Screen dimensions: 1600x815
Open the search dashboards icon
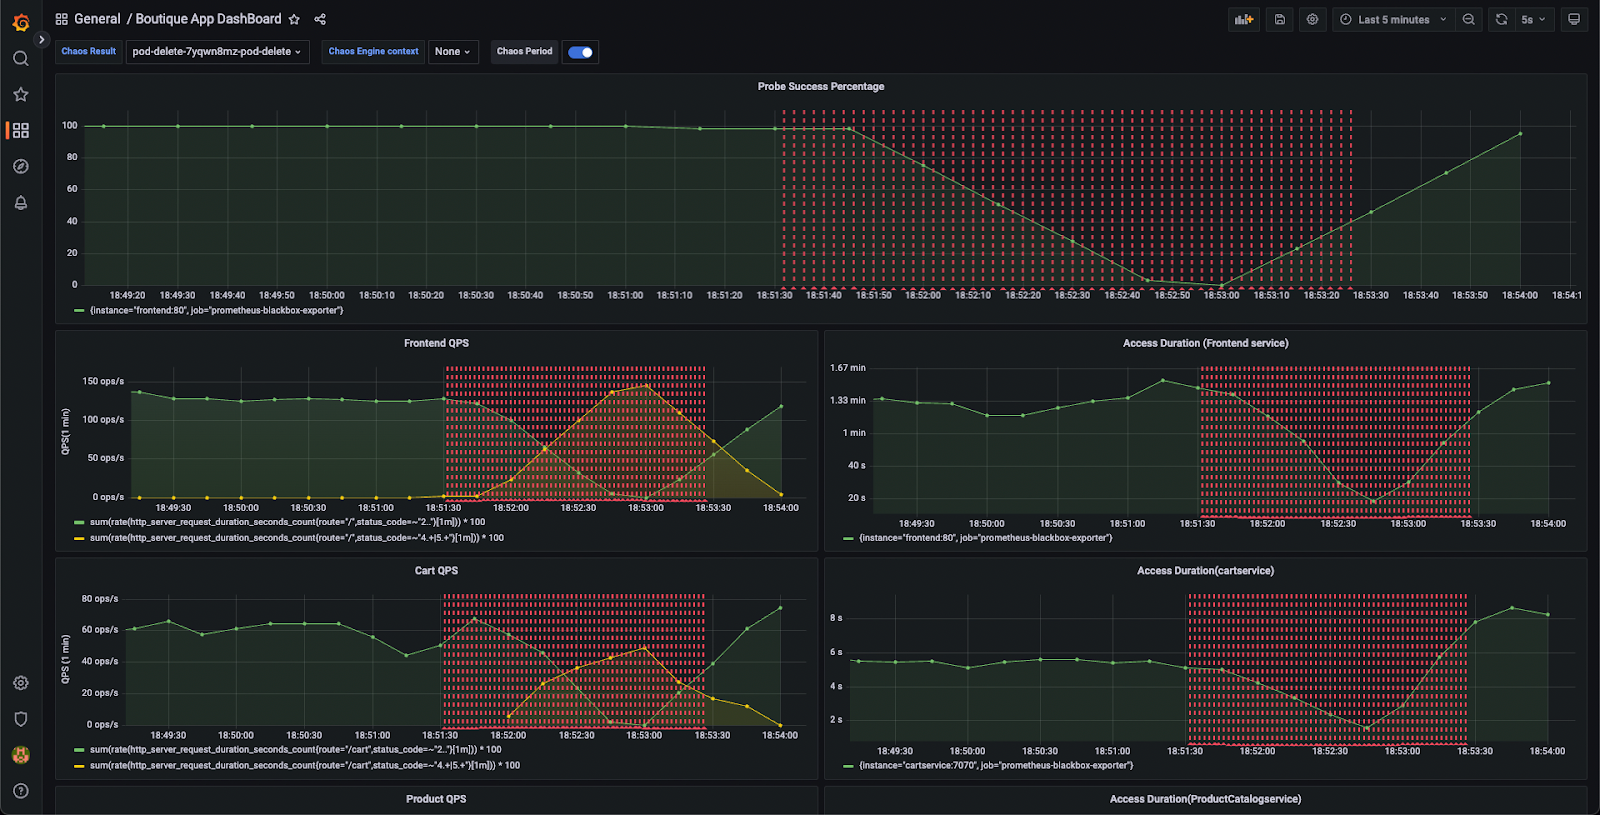20,59
